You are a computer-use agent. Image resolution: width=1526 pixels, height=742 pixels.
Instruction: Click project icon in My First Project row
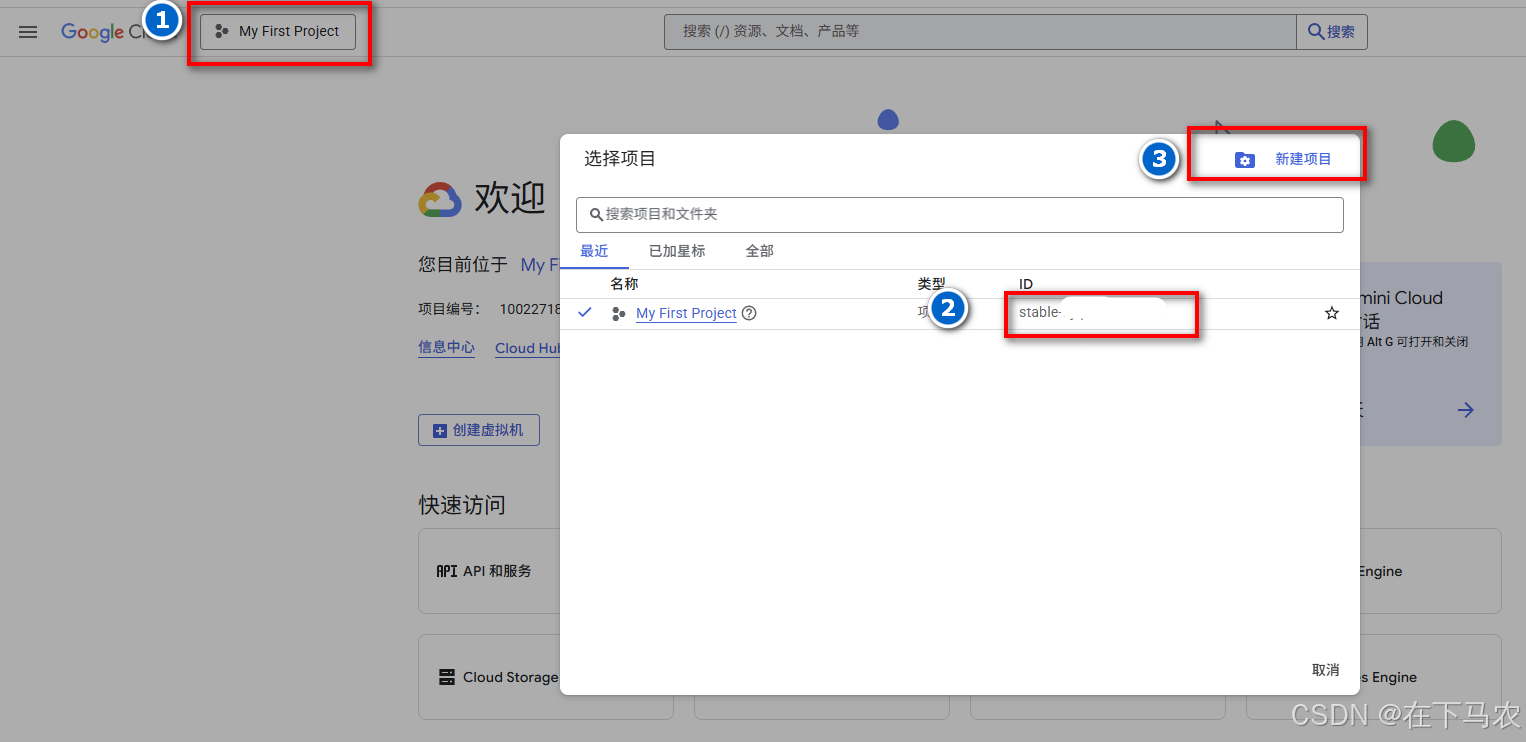pos(619,314)
